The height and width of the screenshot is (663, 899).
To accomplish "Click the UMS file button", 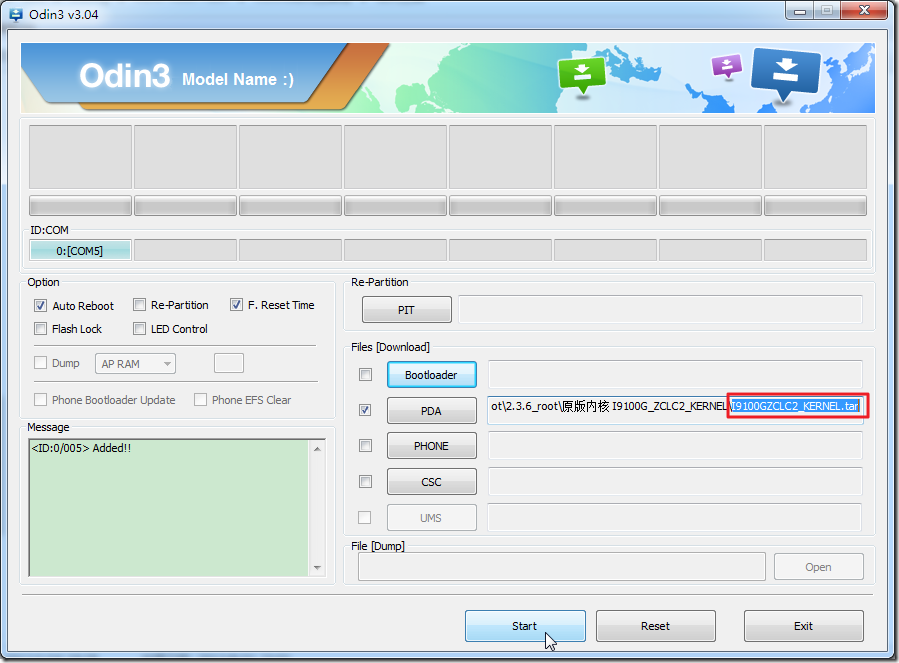I will (431, 518).
